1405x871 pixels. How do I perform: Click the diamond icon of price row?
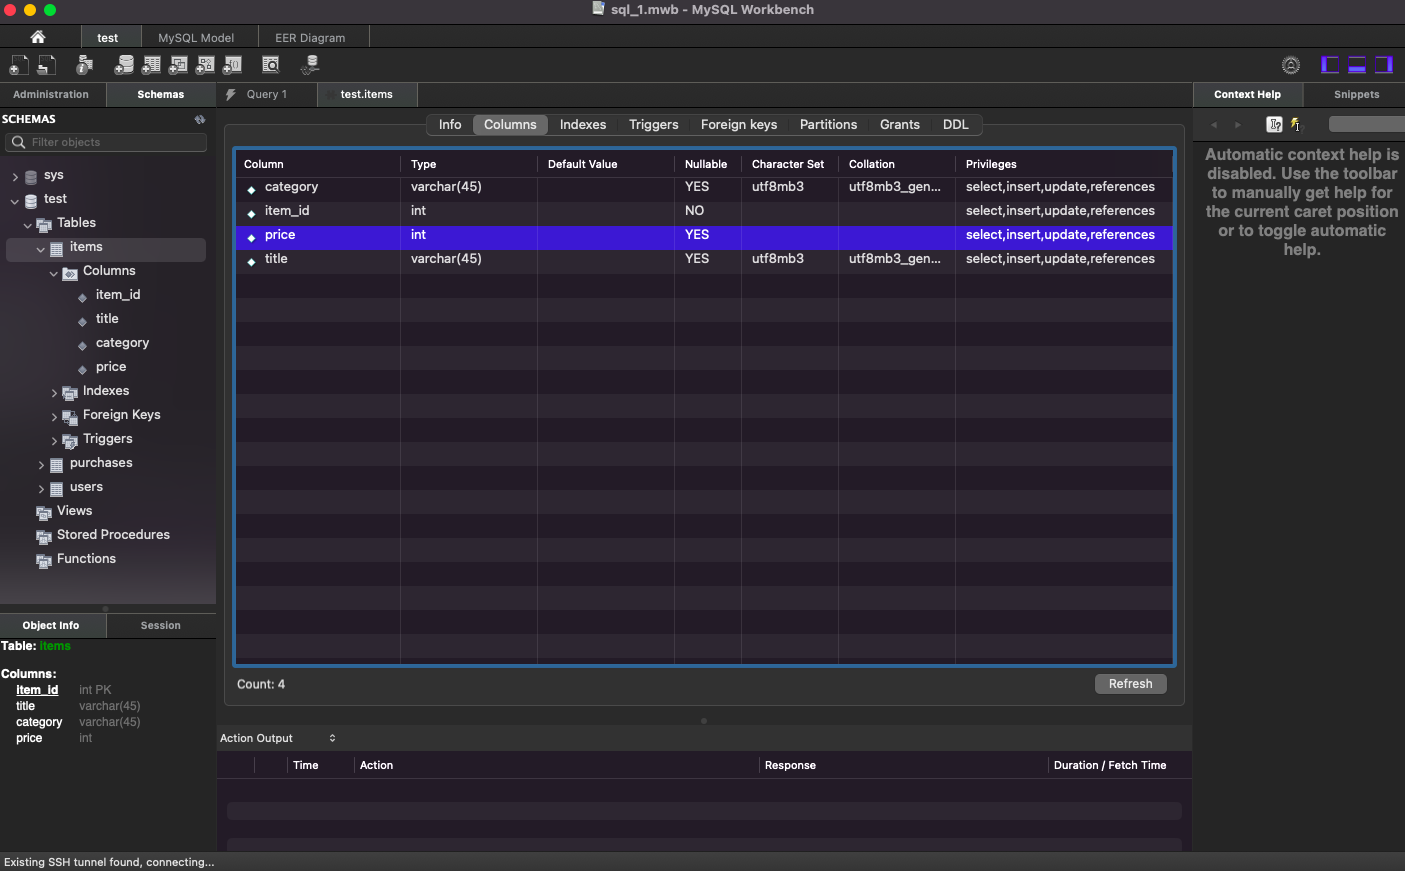[x=251, y=238]
